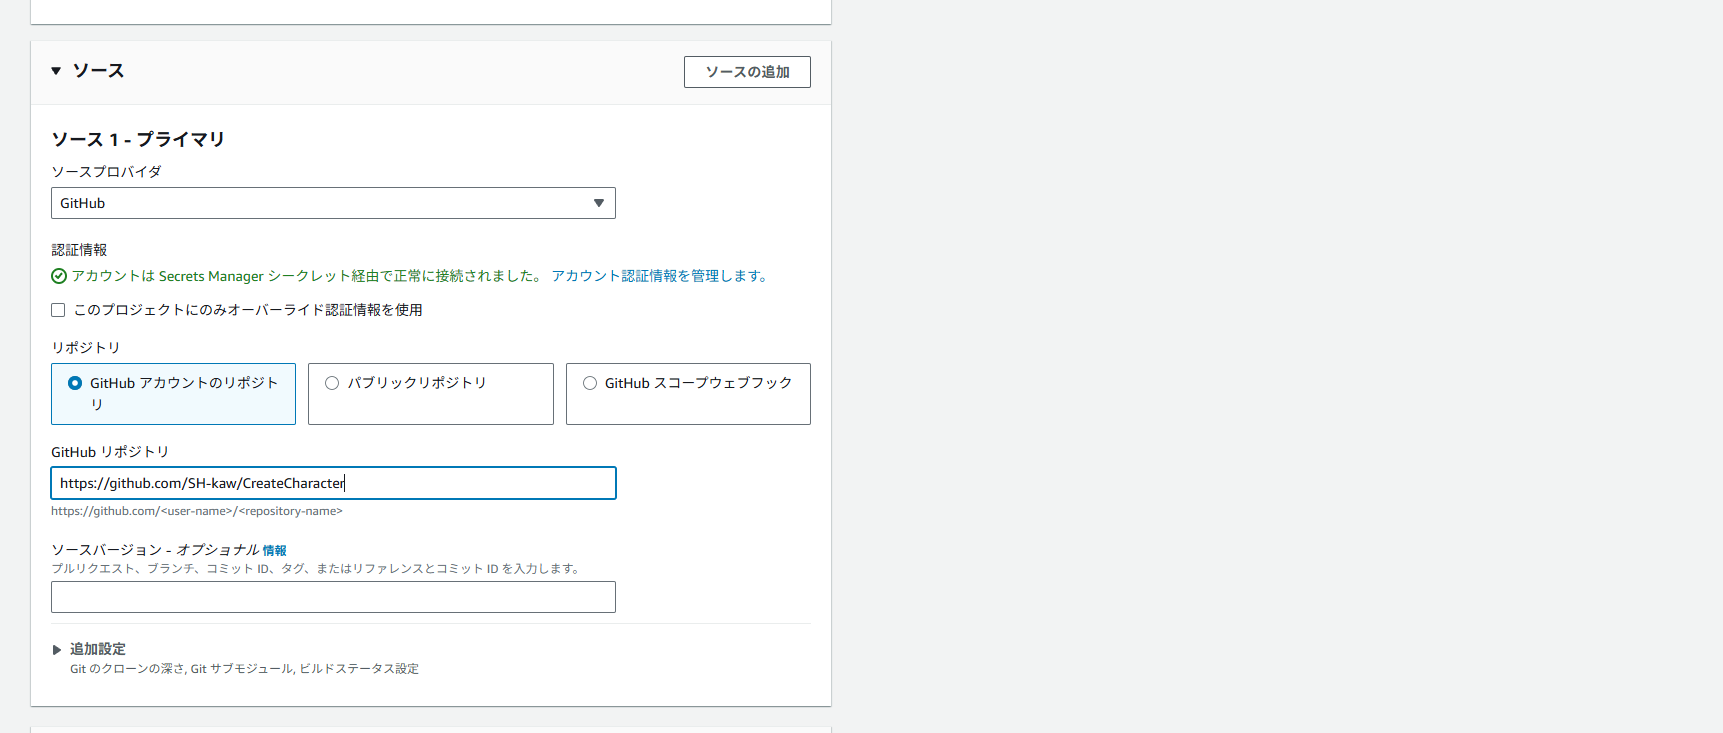This screenshot has width=1723, height=733.
Task: Open アカウント認証情報を管理します link
Action: [x=661, y=276]
